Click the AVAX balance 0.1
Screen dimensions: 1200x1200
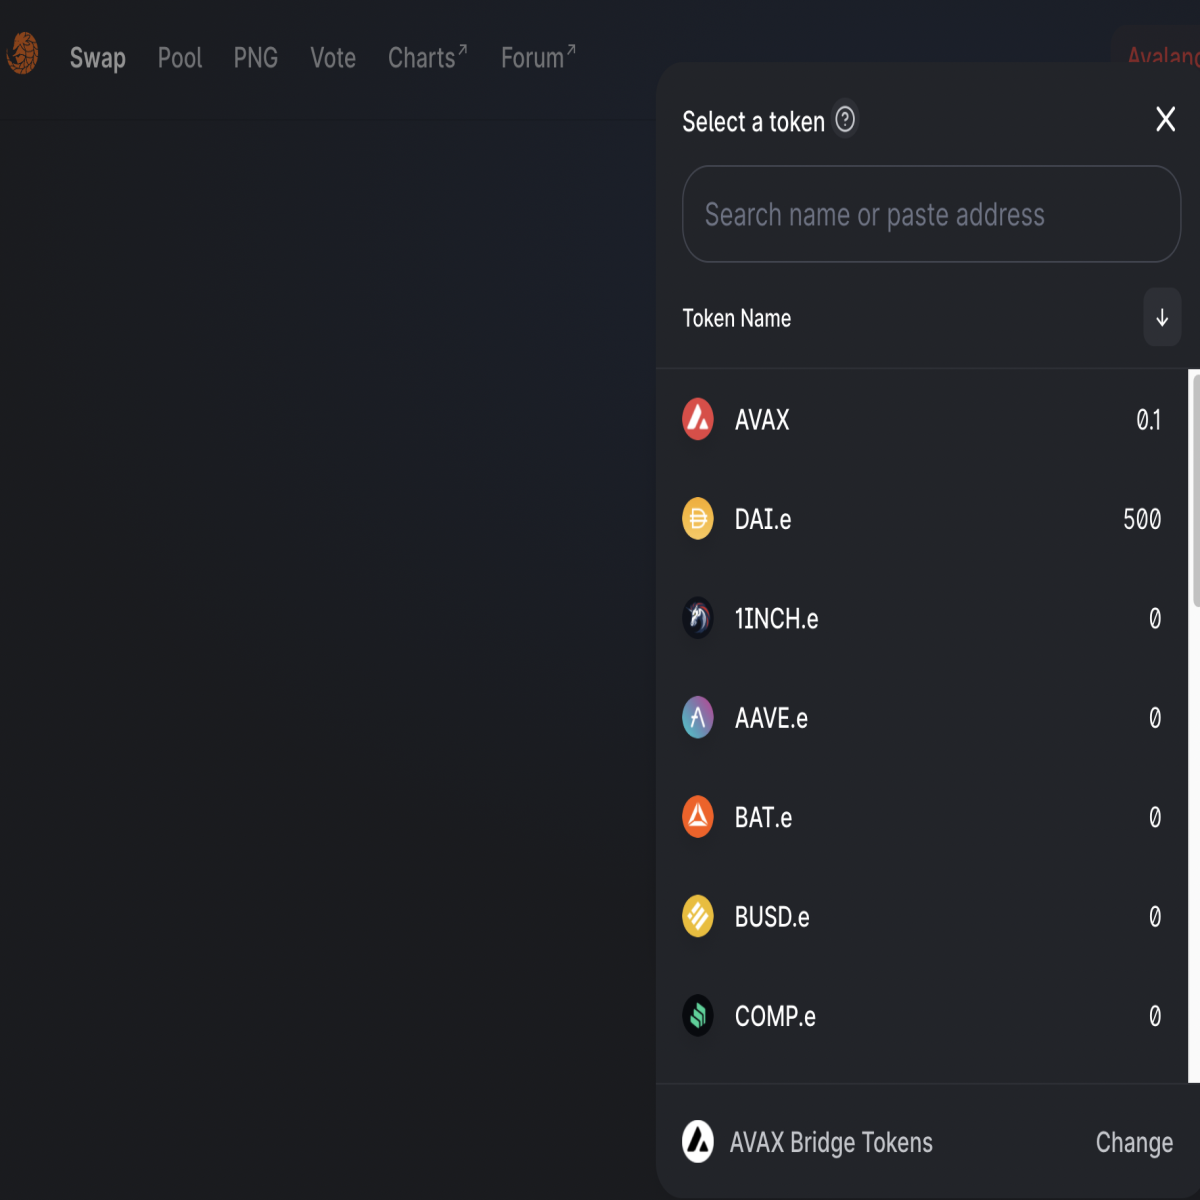[1149, 420]
